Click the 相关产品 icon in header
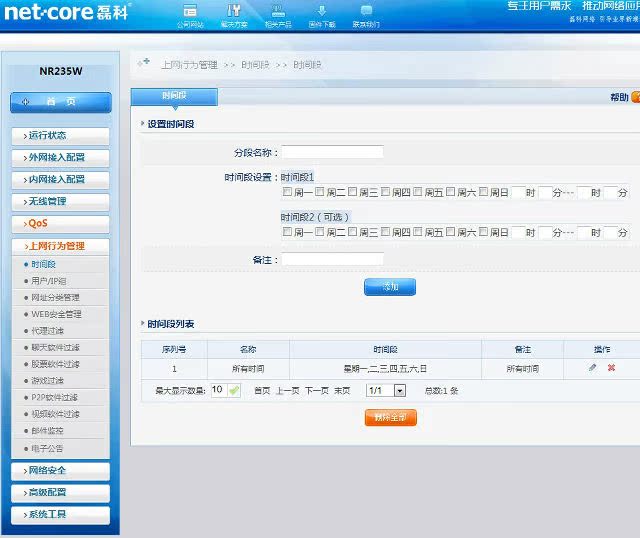Image resolution: width=640 pixels, height=538 pixels. coord(278,11)
